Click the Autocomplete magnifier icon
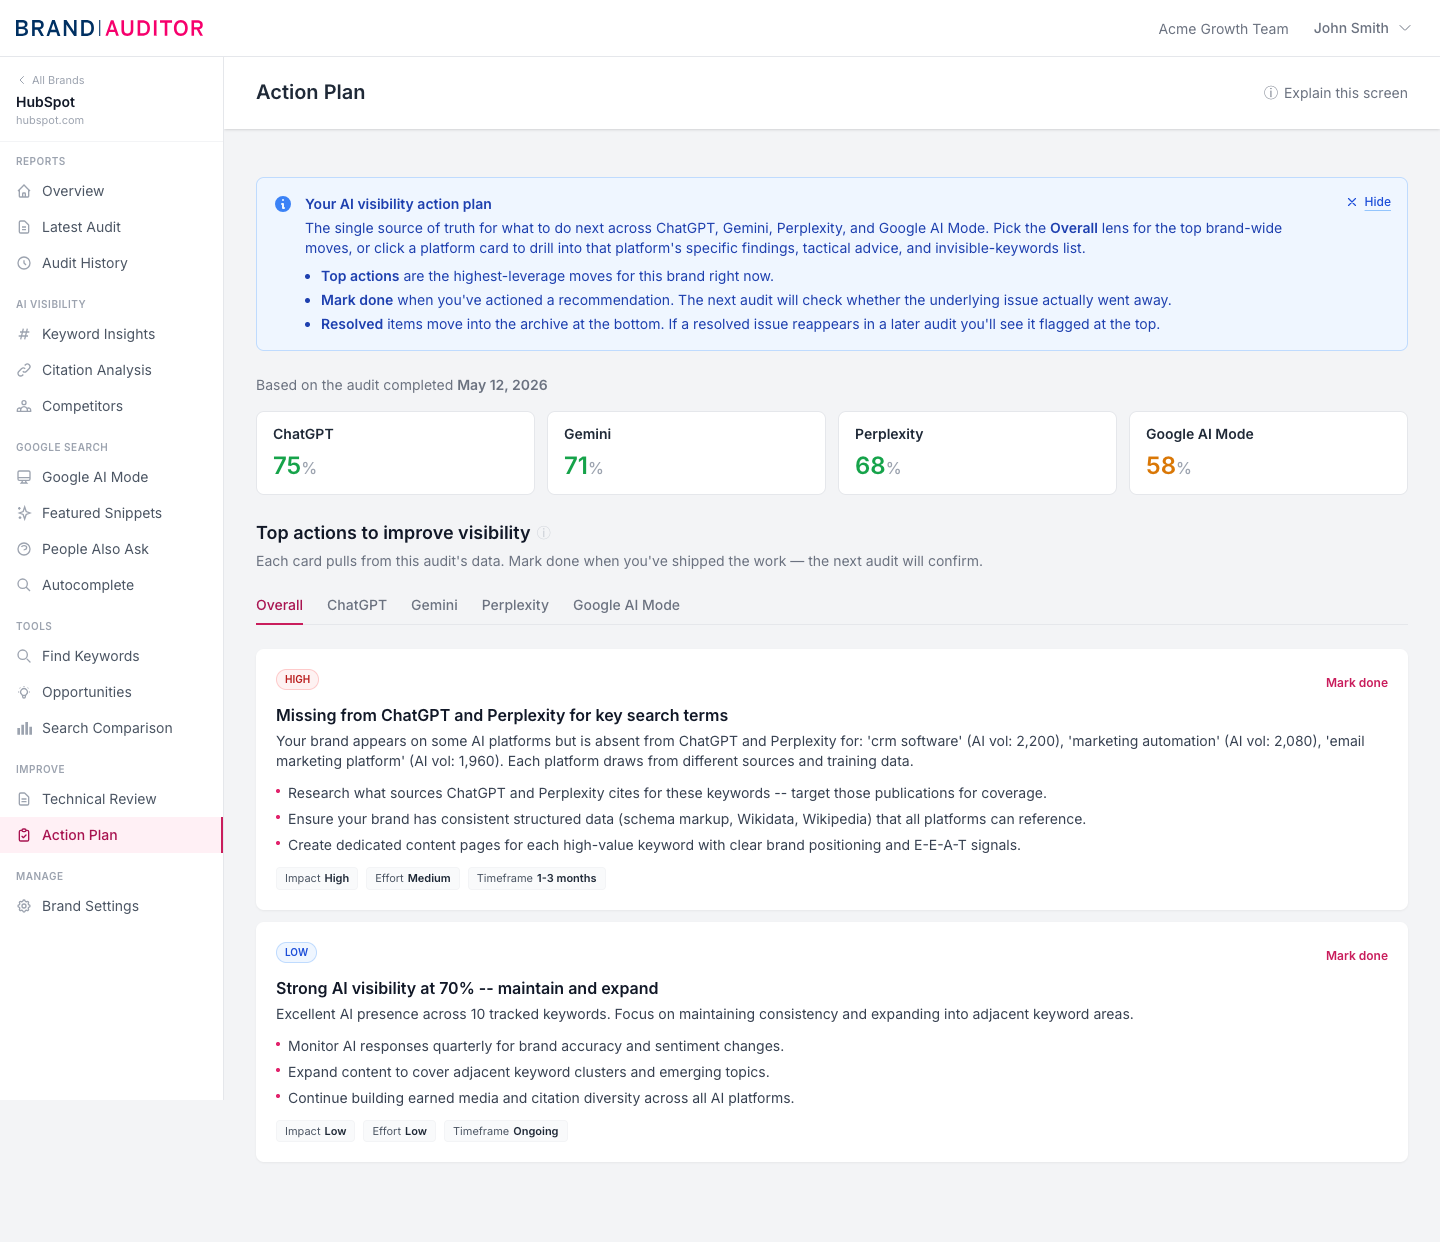Image resolution: width=1440 pixels, height=1242 pixels. (24, 585)
